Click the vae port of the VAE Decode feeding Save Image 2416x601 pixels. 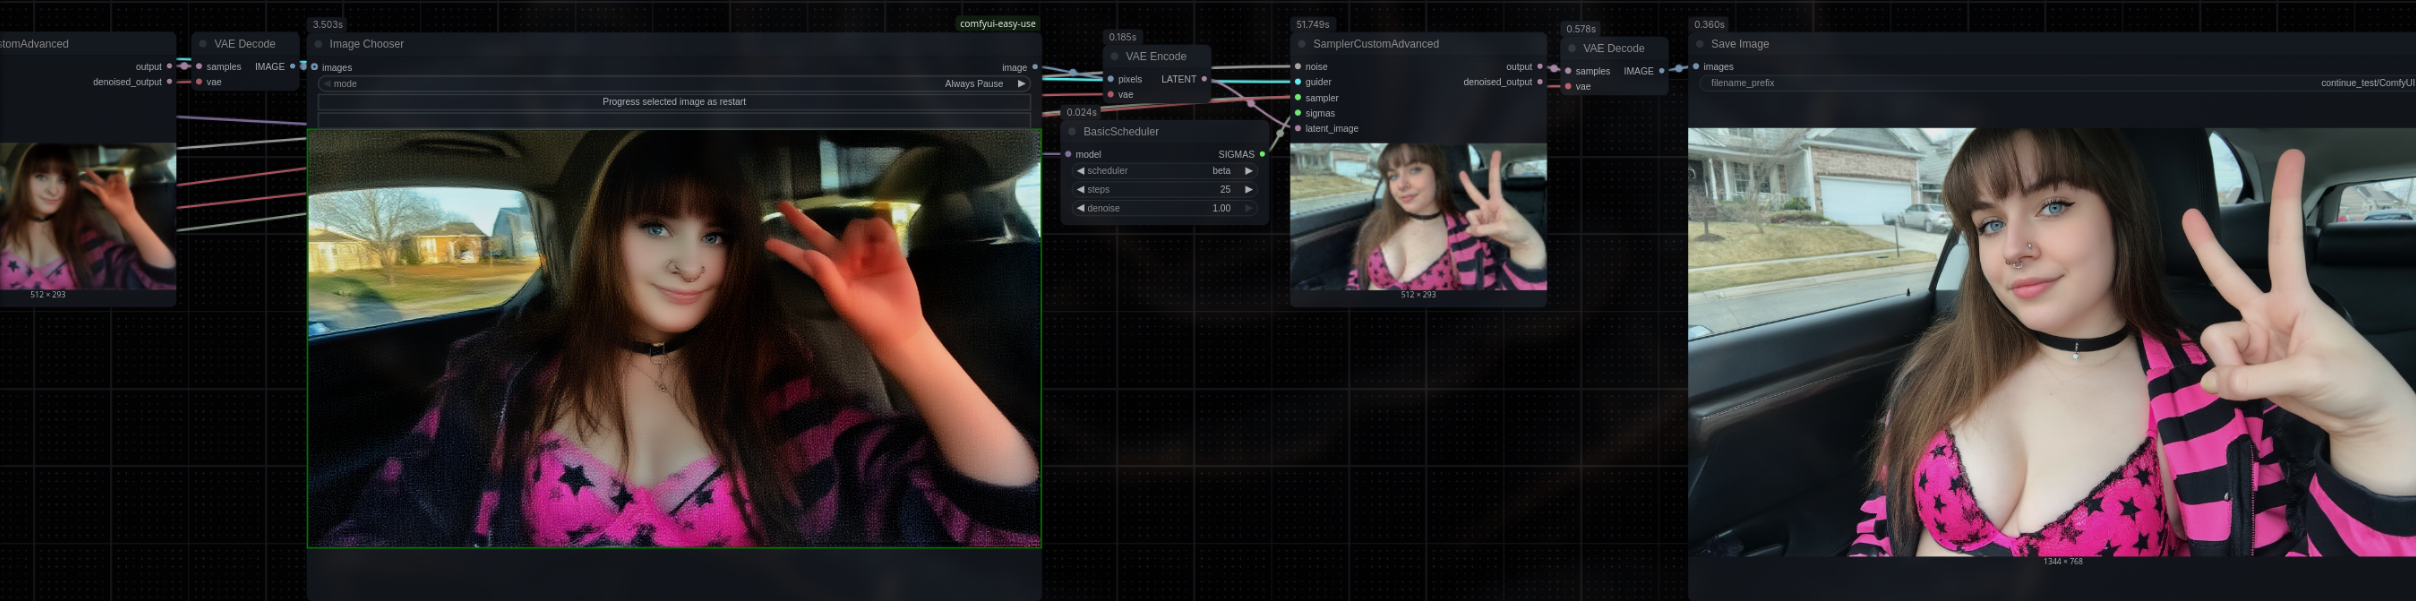click(x=1568, y=87)
